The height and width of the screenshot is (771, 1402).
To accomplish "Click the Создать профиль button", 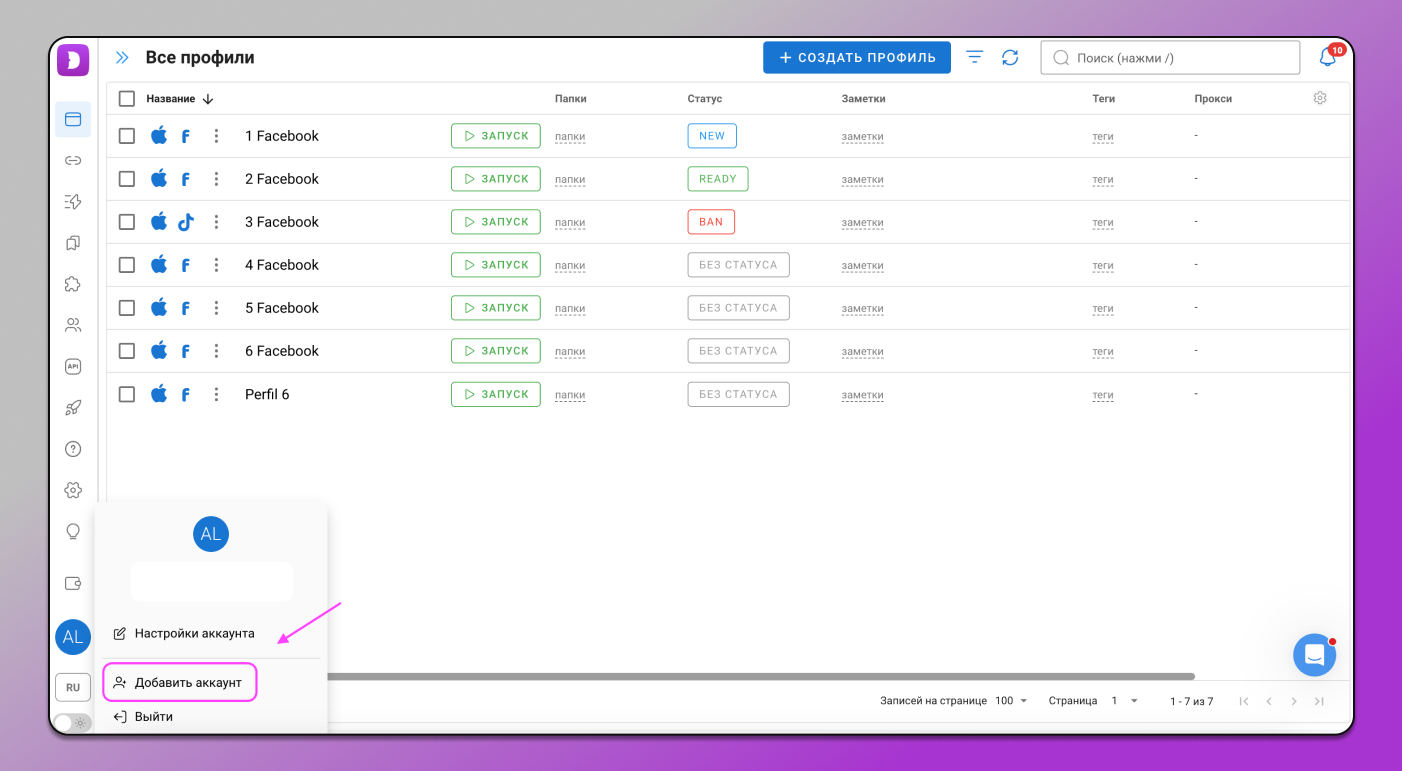I will tap(856, 58).
